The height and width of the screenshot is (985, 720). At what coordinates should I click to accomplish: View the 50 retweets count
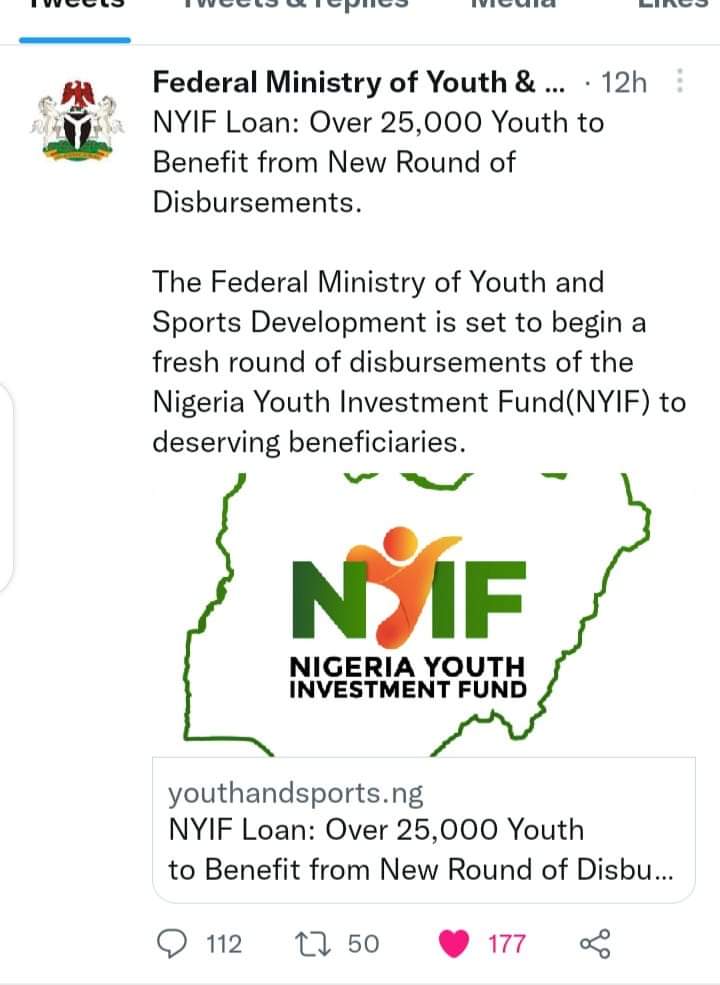tap(364, 944)
